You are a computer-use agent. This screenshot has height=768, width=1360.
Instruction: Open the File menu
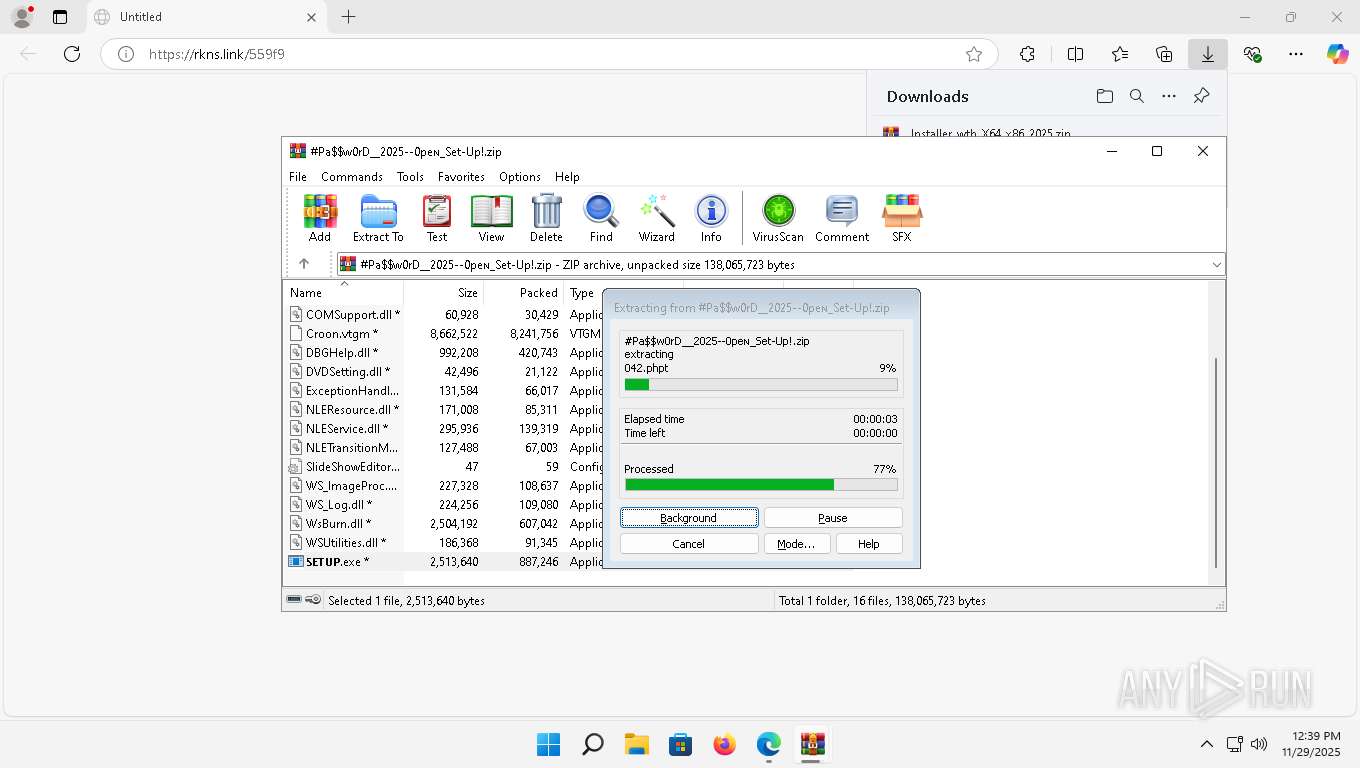click(x=298, y=177)
